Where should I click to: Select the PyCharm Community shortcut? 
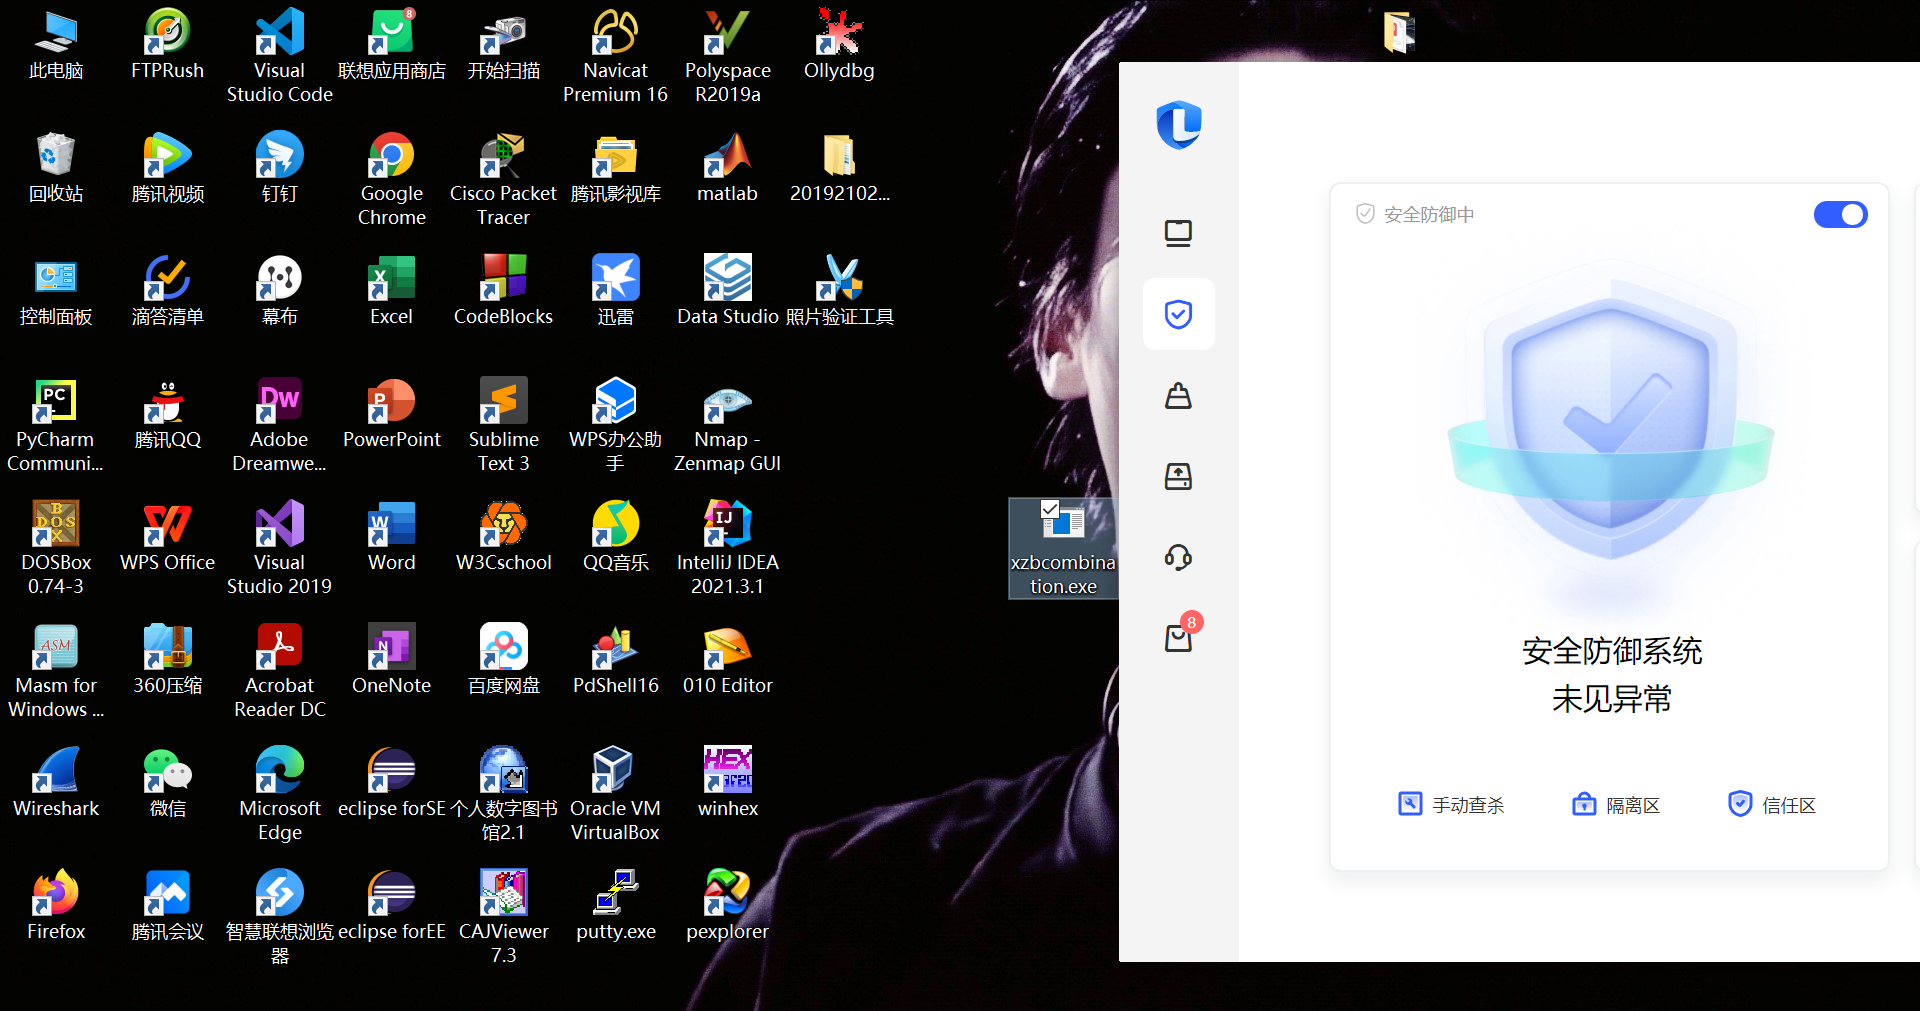point(56,425)
